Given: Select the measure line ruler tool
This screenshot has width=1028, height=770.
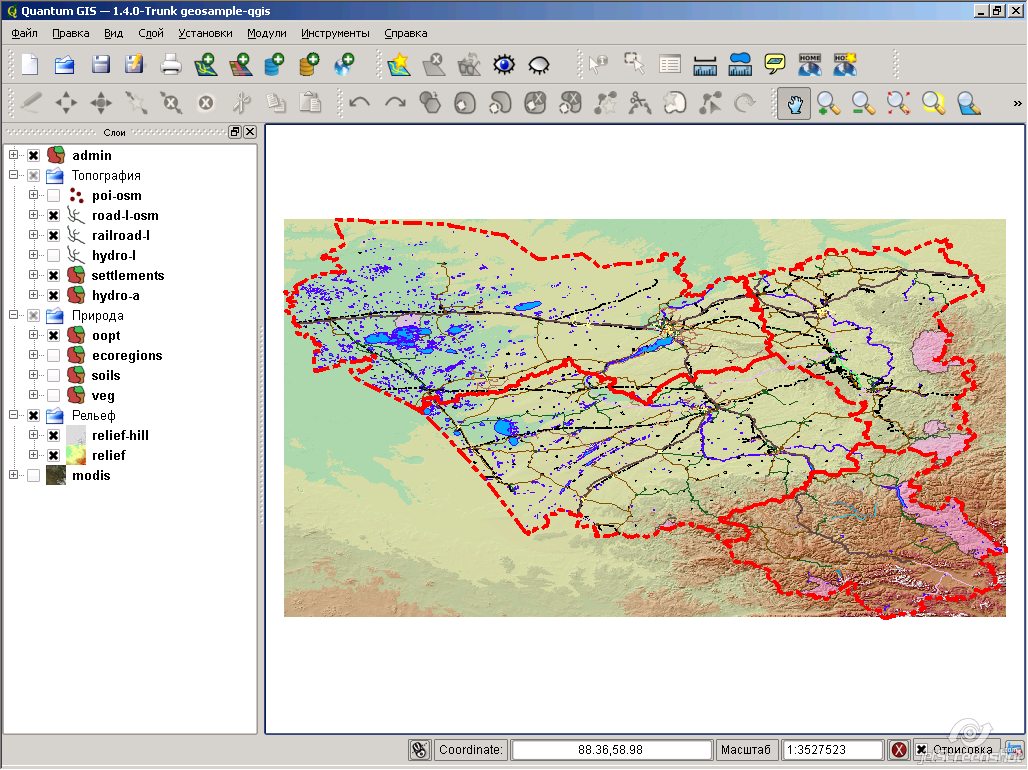Looking at the screenshot, I should [x=705, y=64].
